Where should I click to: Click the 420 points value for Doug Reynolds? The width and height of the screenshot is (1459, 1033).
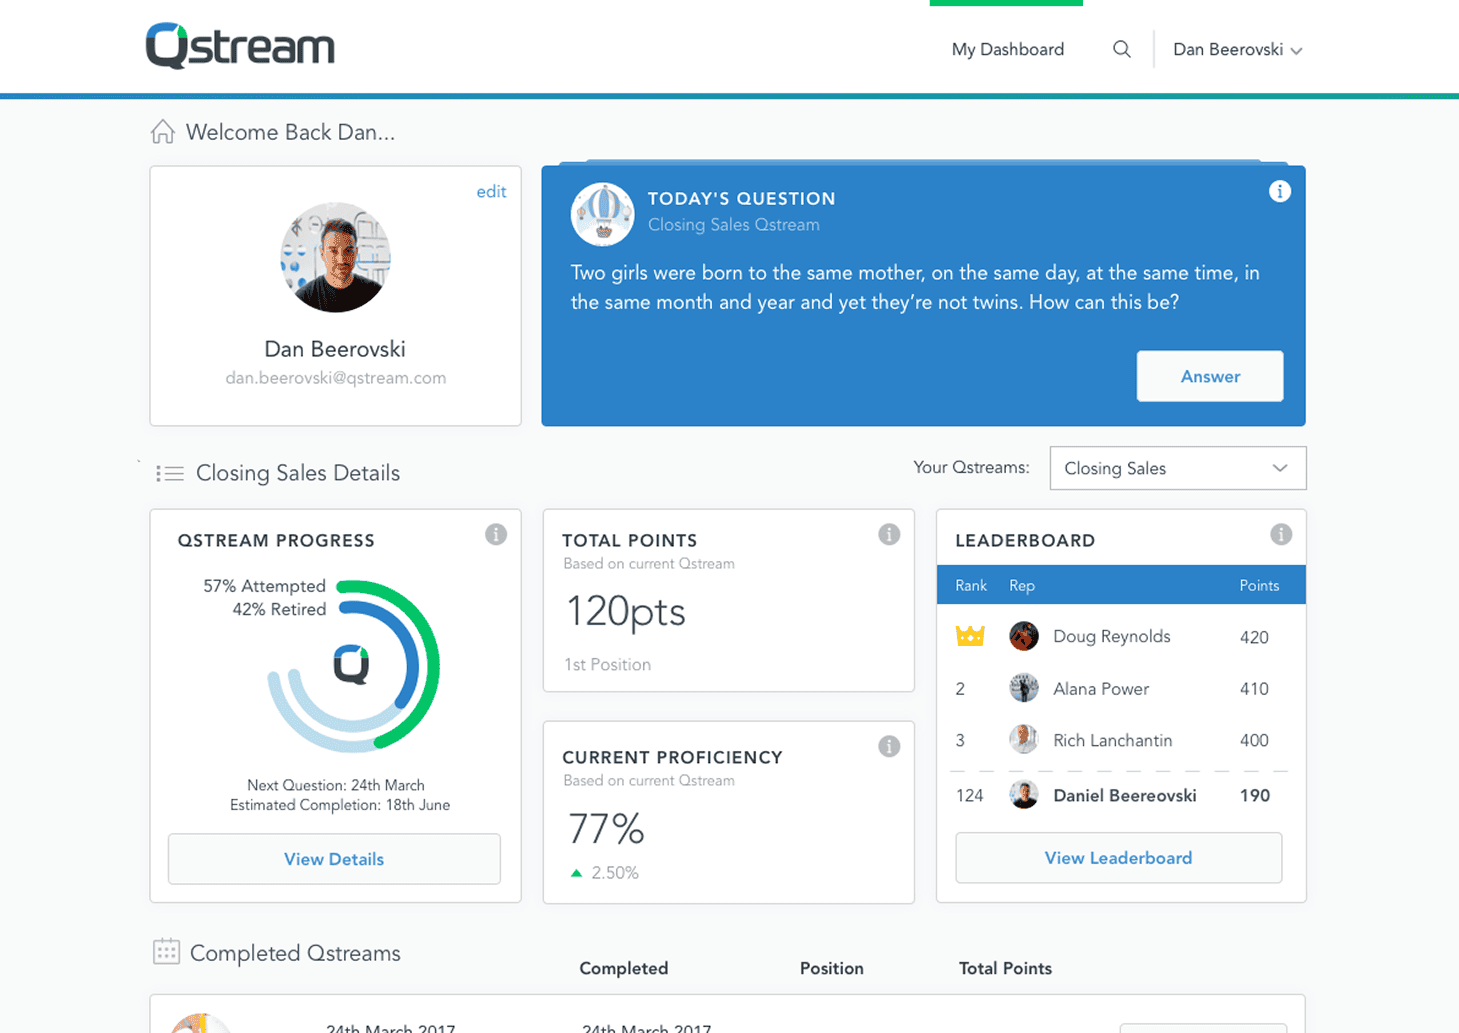click(1254, 638)
